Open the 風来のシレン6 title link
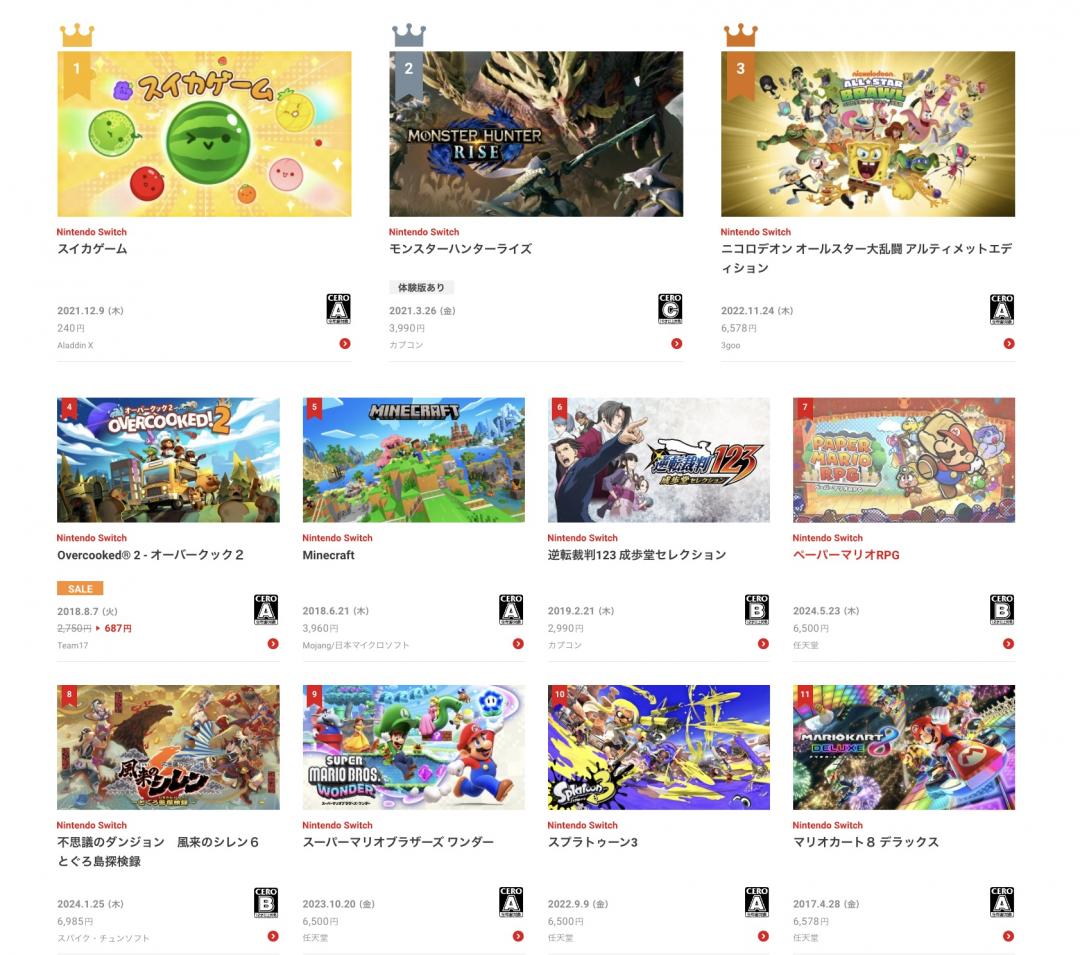 [x=158, y=852]
